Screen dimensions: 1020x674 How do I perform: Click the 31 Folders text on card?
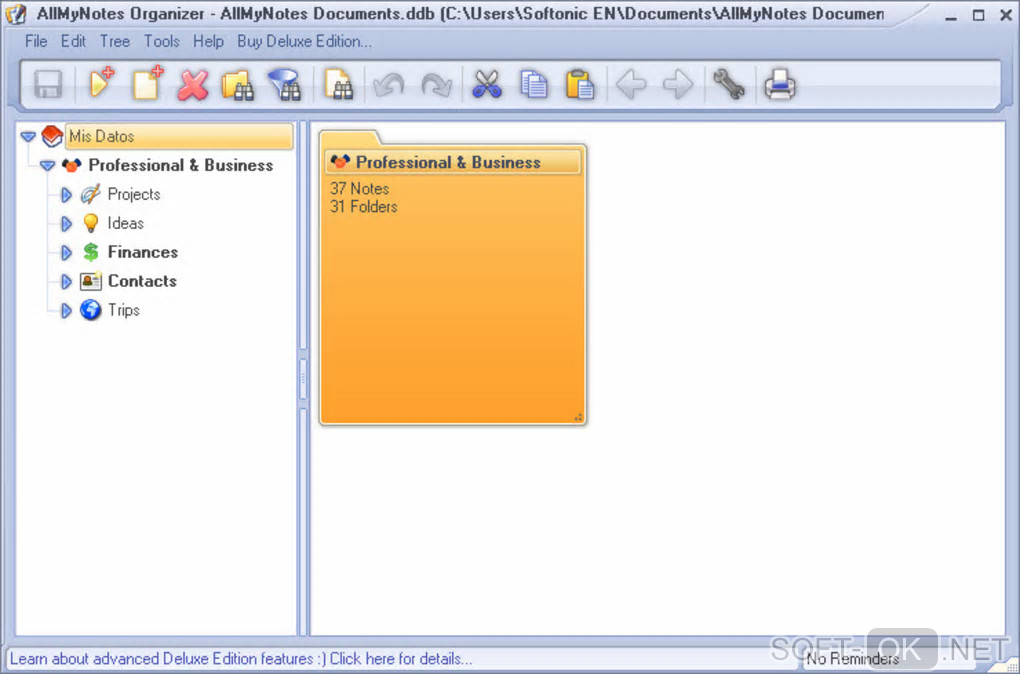364,207
